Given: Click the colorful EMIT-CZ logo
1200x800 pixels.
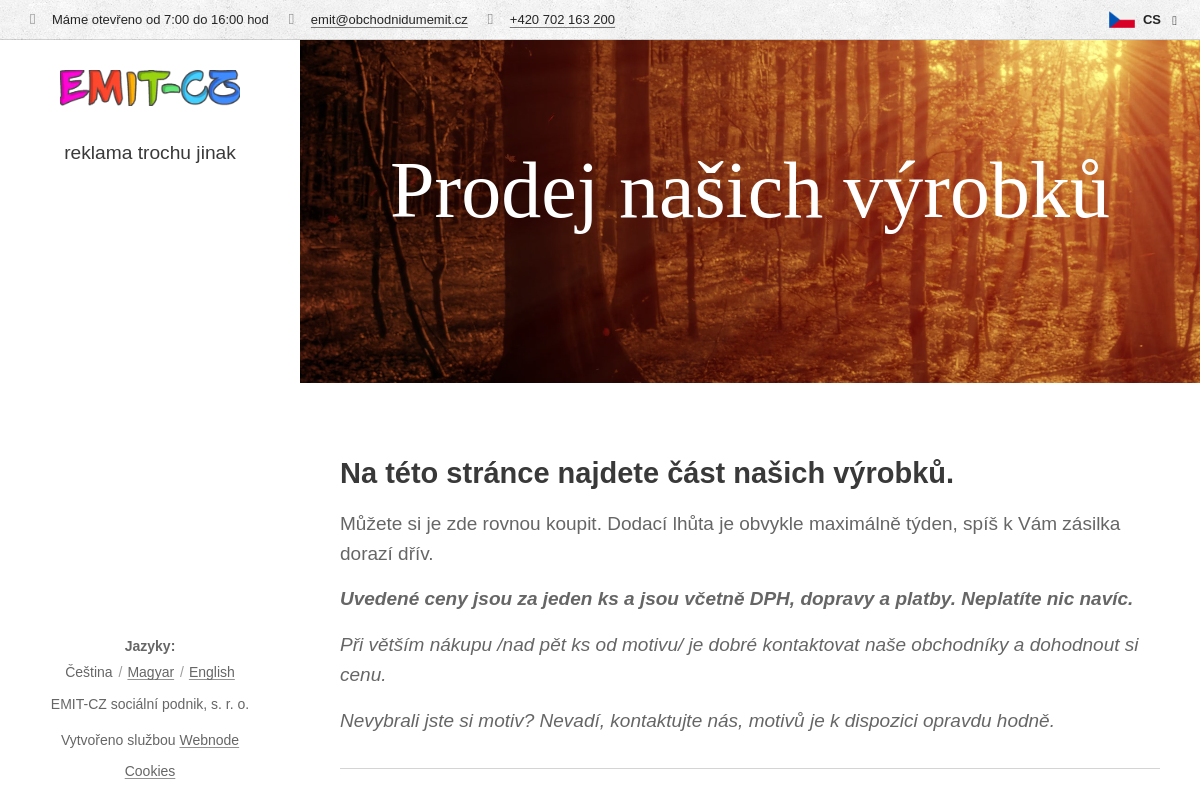Looking at the screenshot, I should (x=149, y=87).
